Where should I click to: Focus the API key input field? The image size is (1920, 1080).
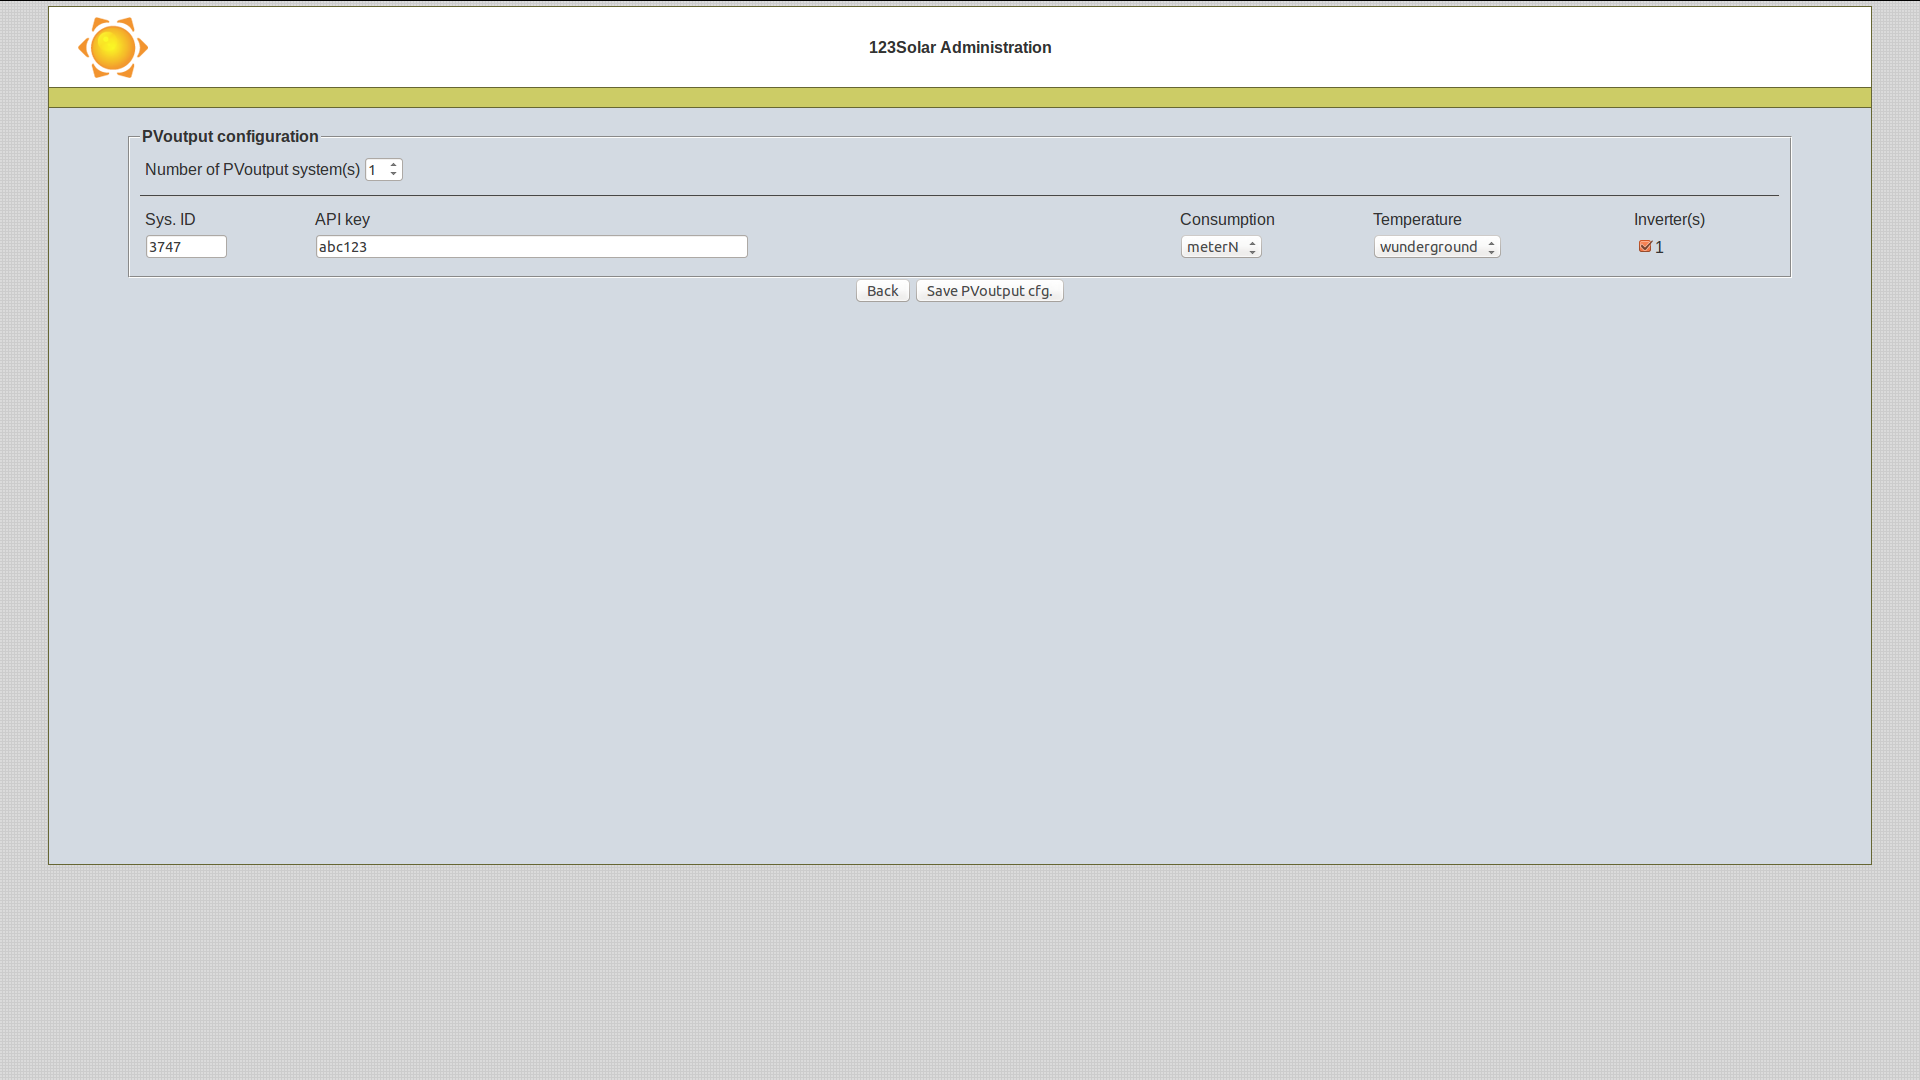click(531, 247)
